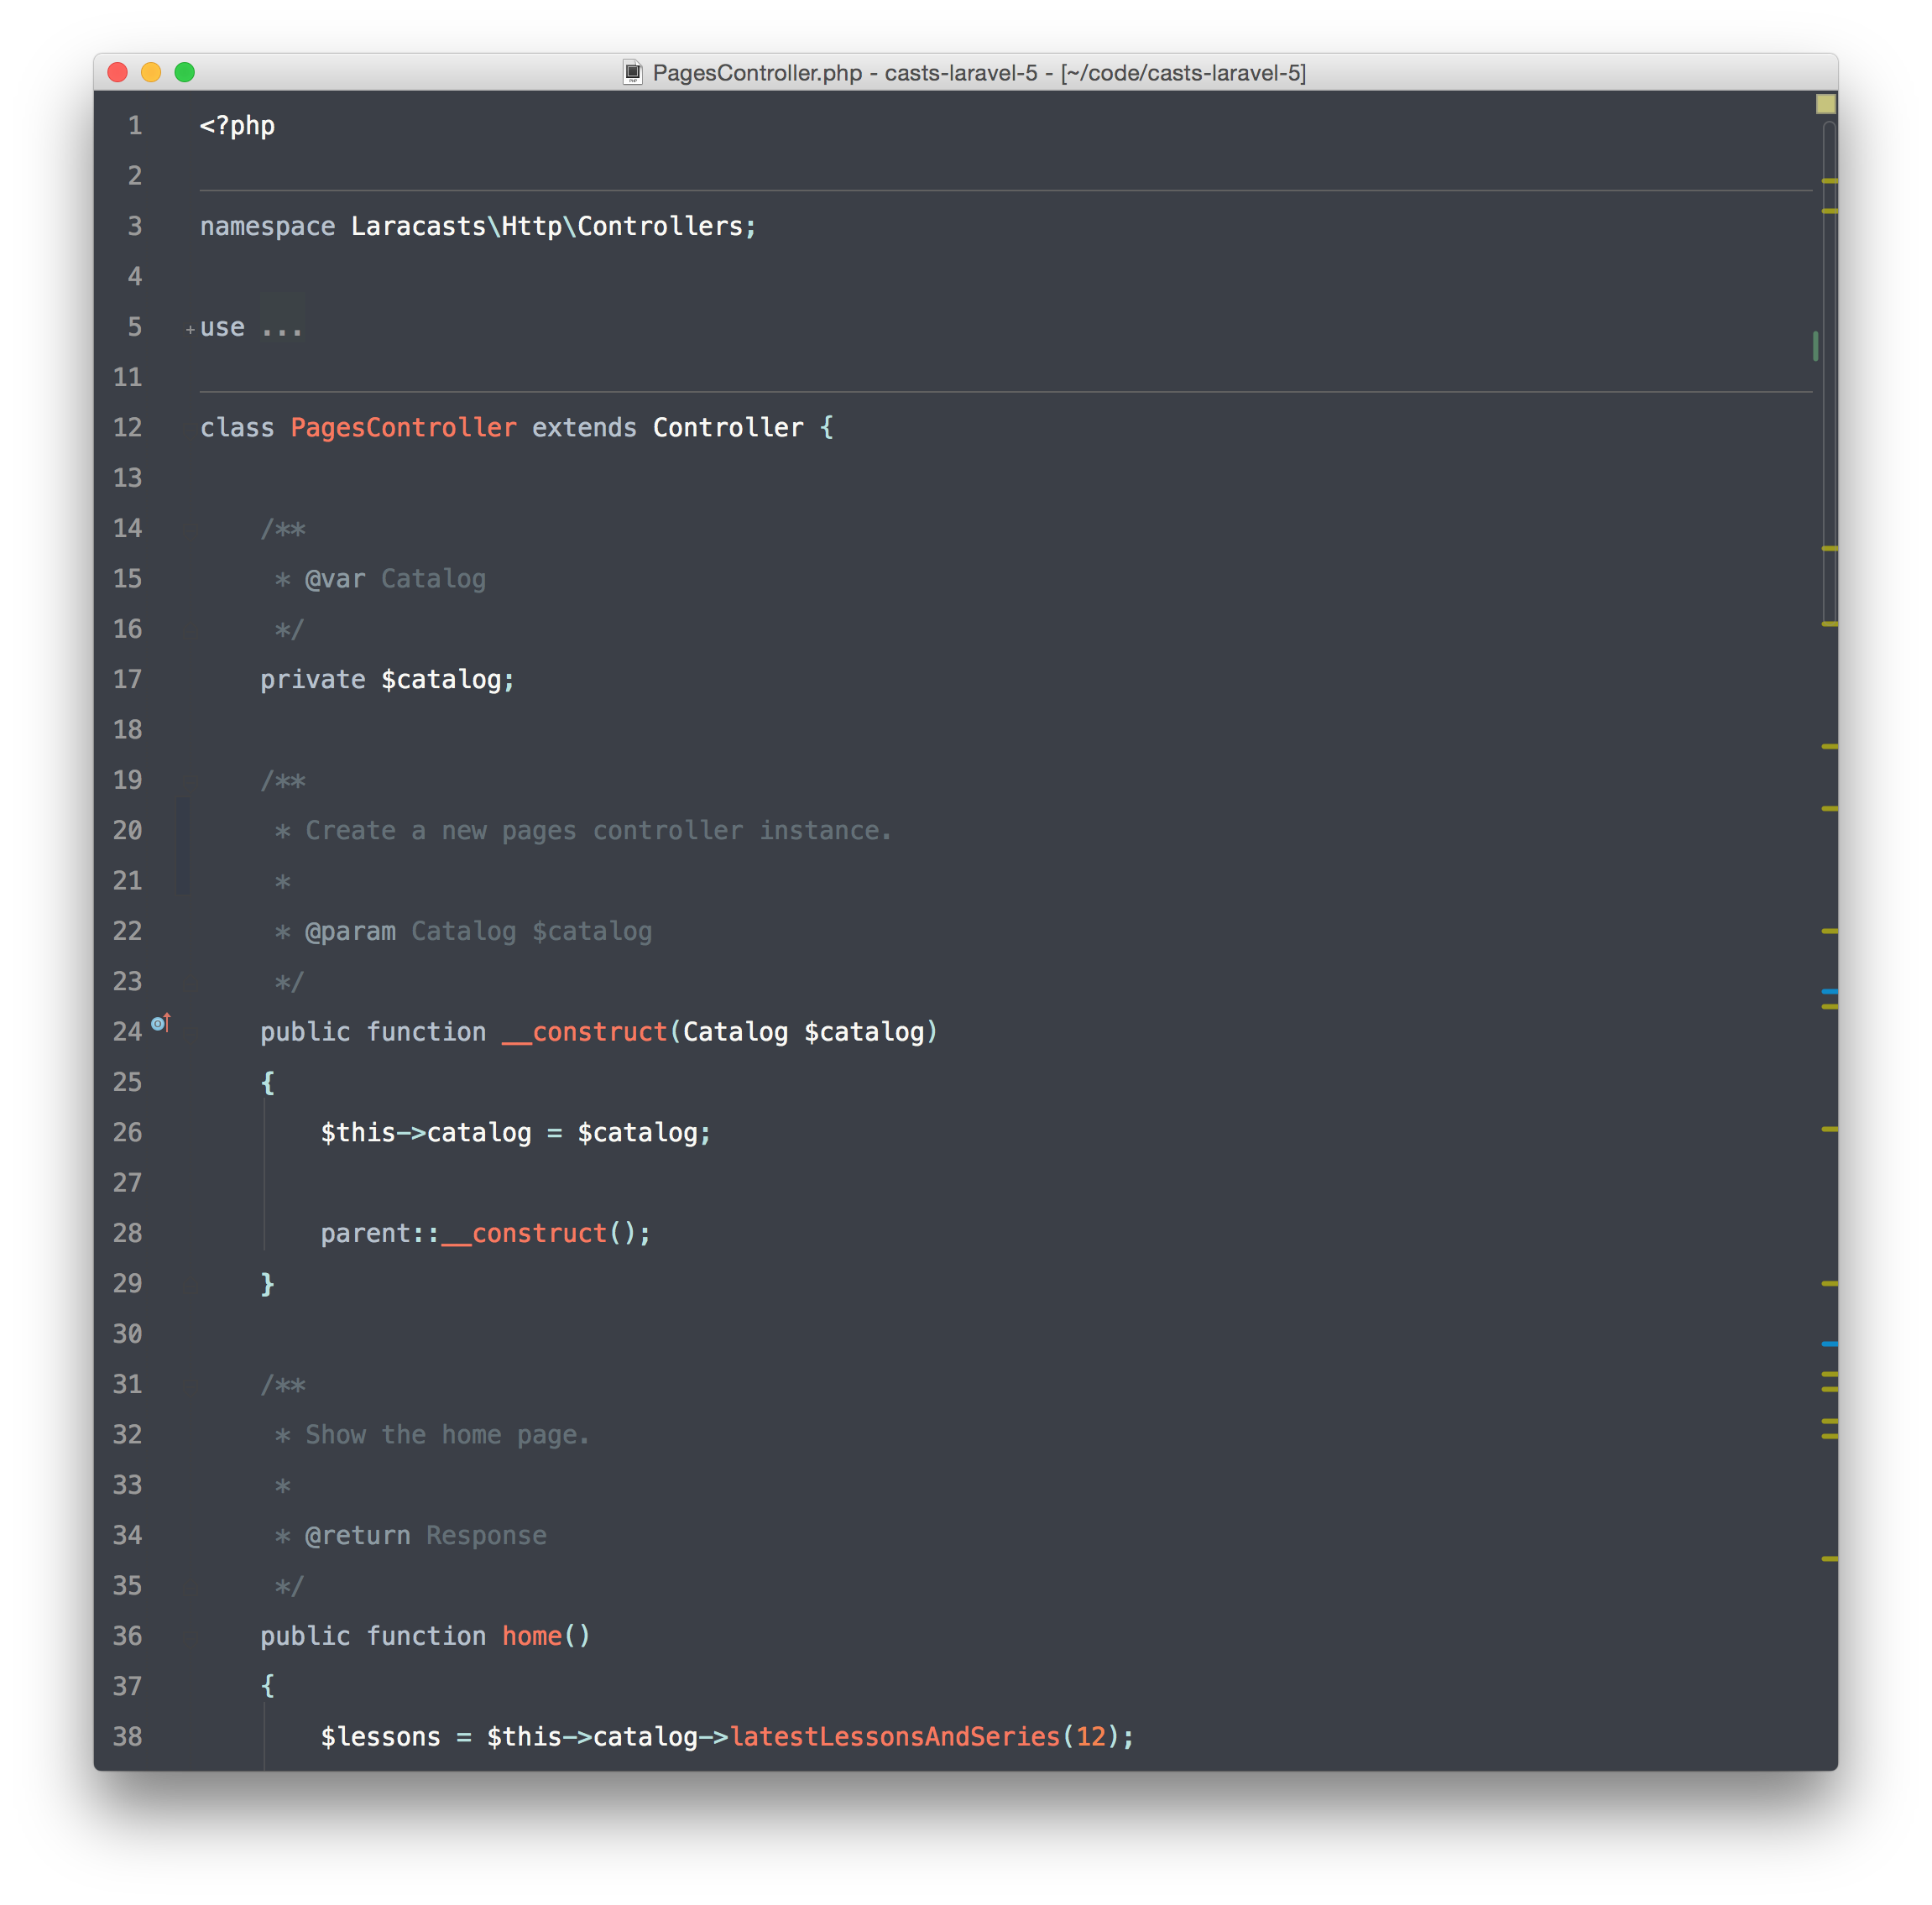Jump to the lower blue stripe marker
Viewport: 1932px width, 1905px height.
pyautogui.click(x=1829, y=1344)
